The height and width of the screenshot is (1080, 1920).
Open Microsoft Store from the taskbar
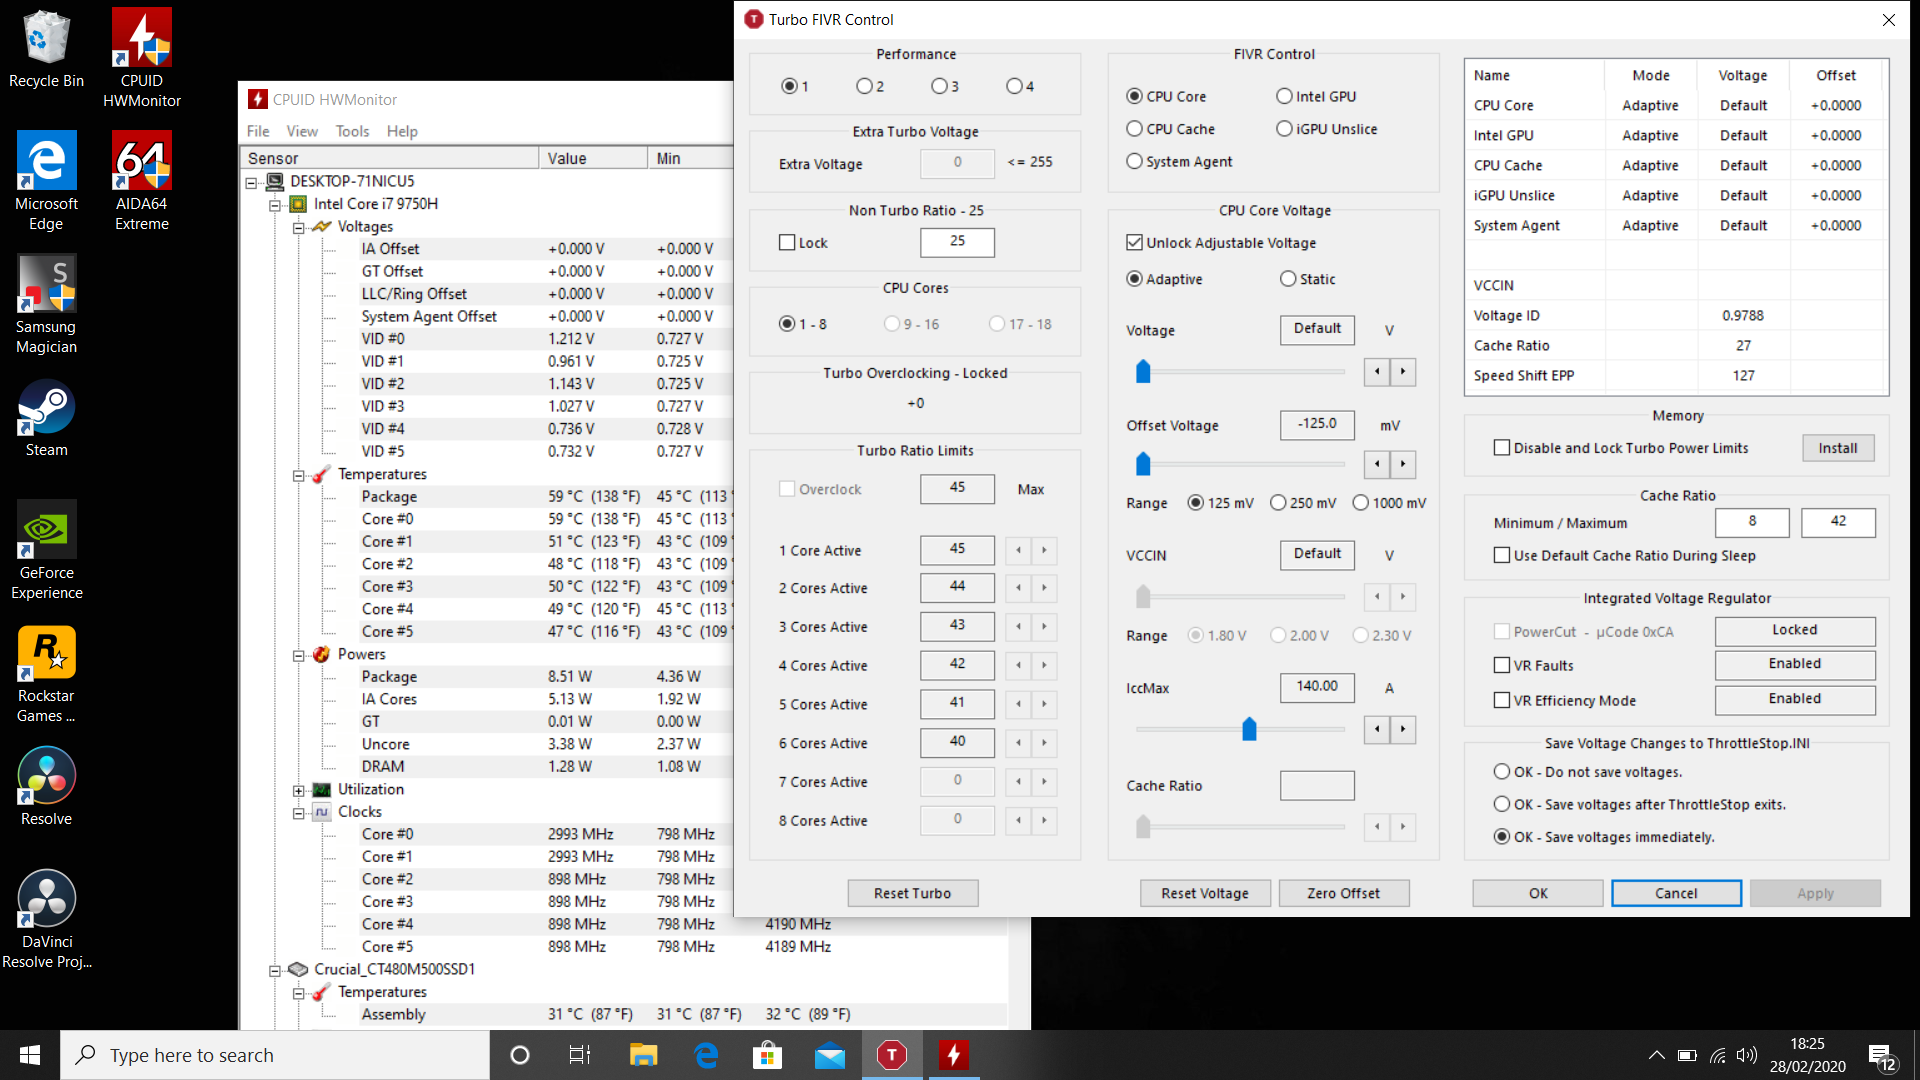coord(767,1055)
